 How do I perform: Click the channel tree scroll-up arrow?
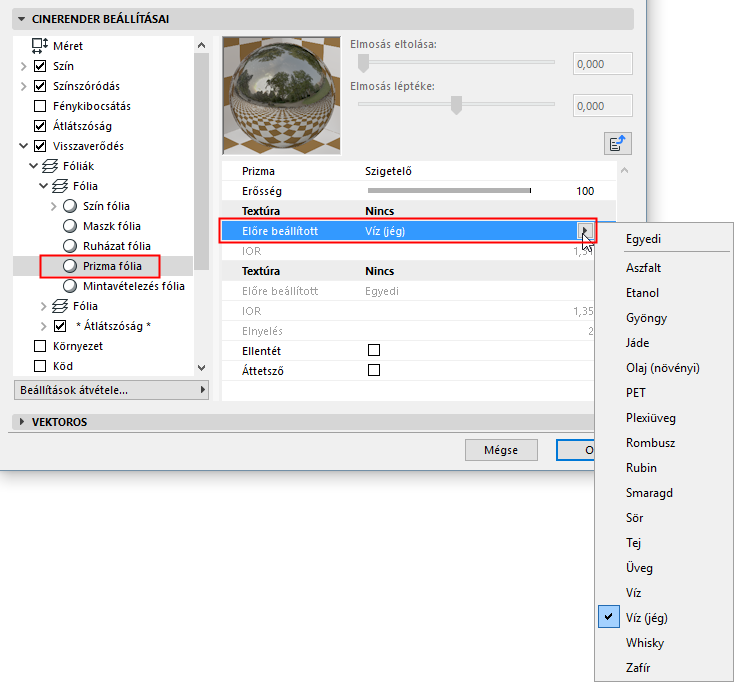201,45
